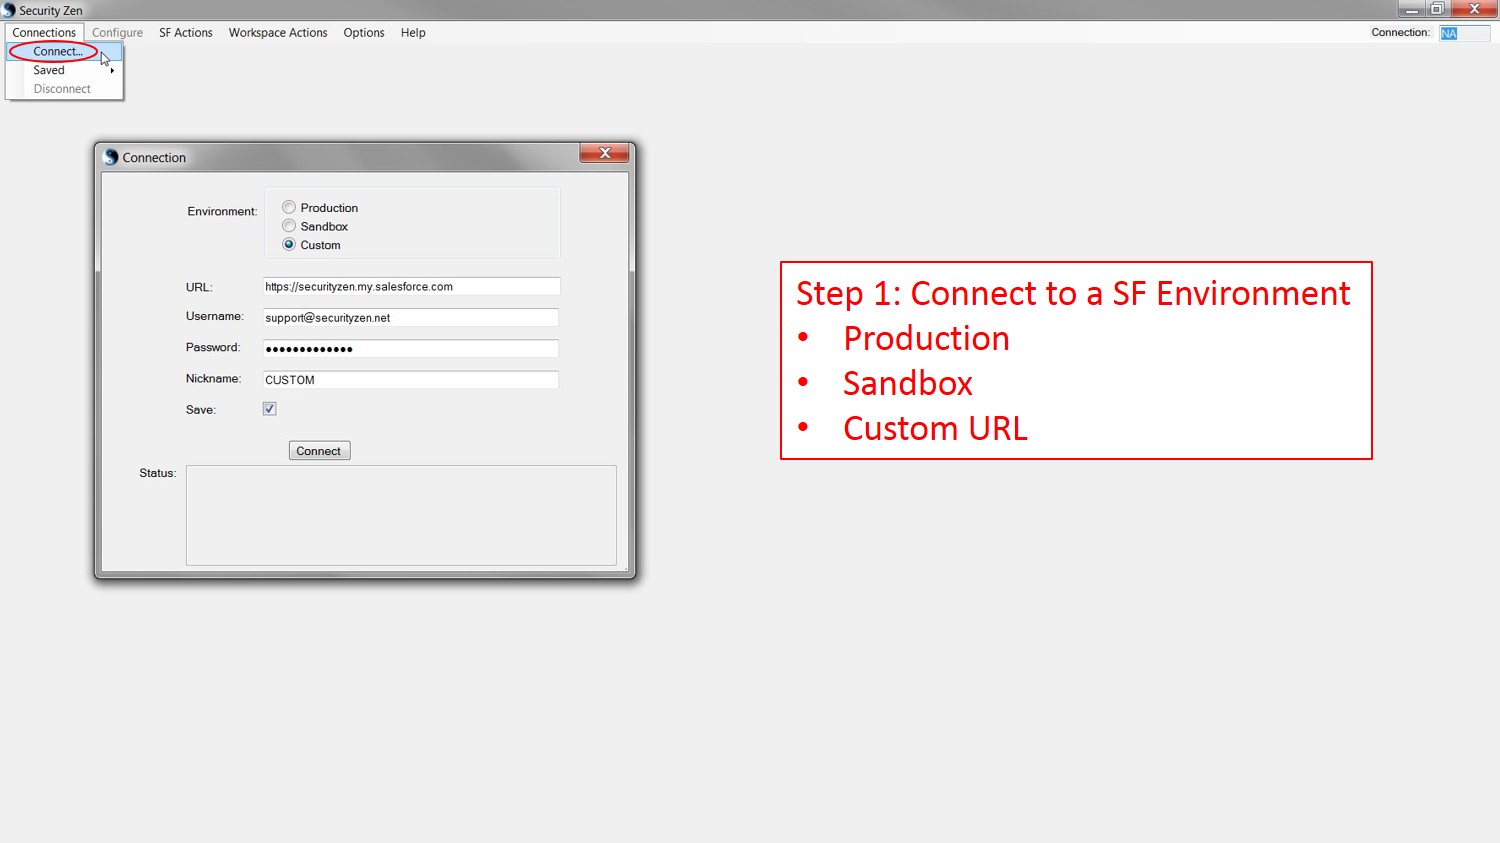The width and height of the screenshot is (1500, 843).
Task: Open the Workspace Actions menu
Action: coord(278,33)
